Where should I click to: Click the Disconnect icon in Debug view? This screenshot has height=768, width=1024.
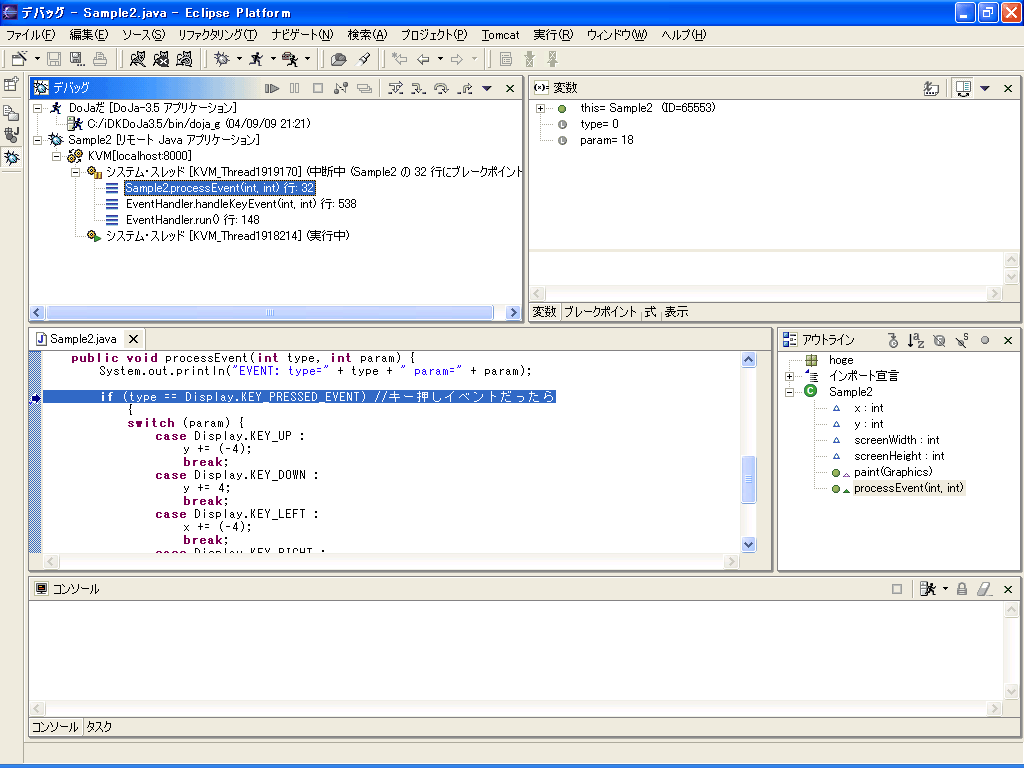point(340,88)
